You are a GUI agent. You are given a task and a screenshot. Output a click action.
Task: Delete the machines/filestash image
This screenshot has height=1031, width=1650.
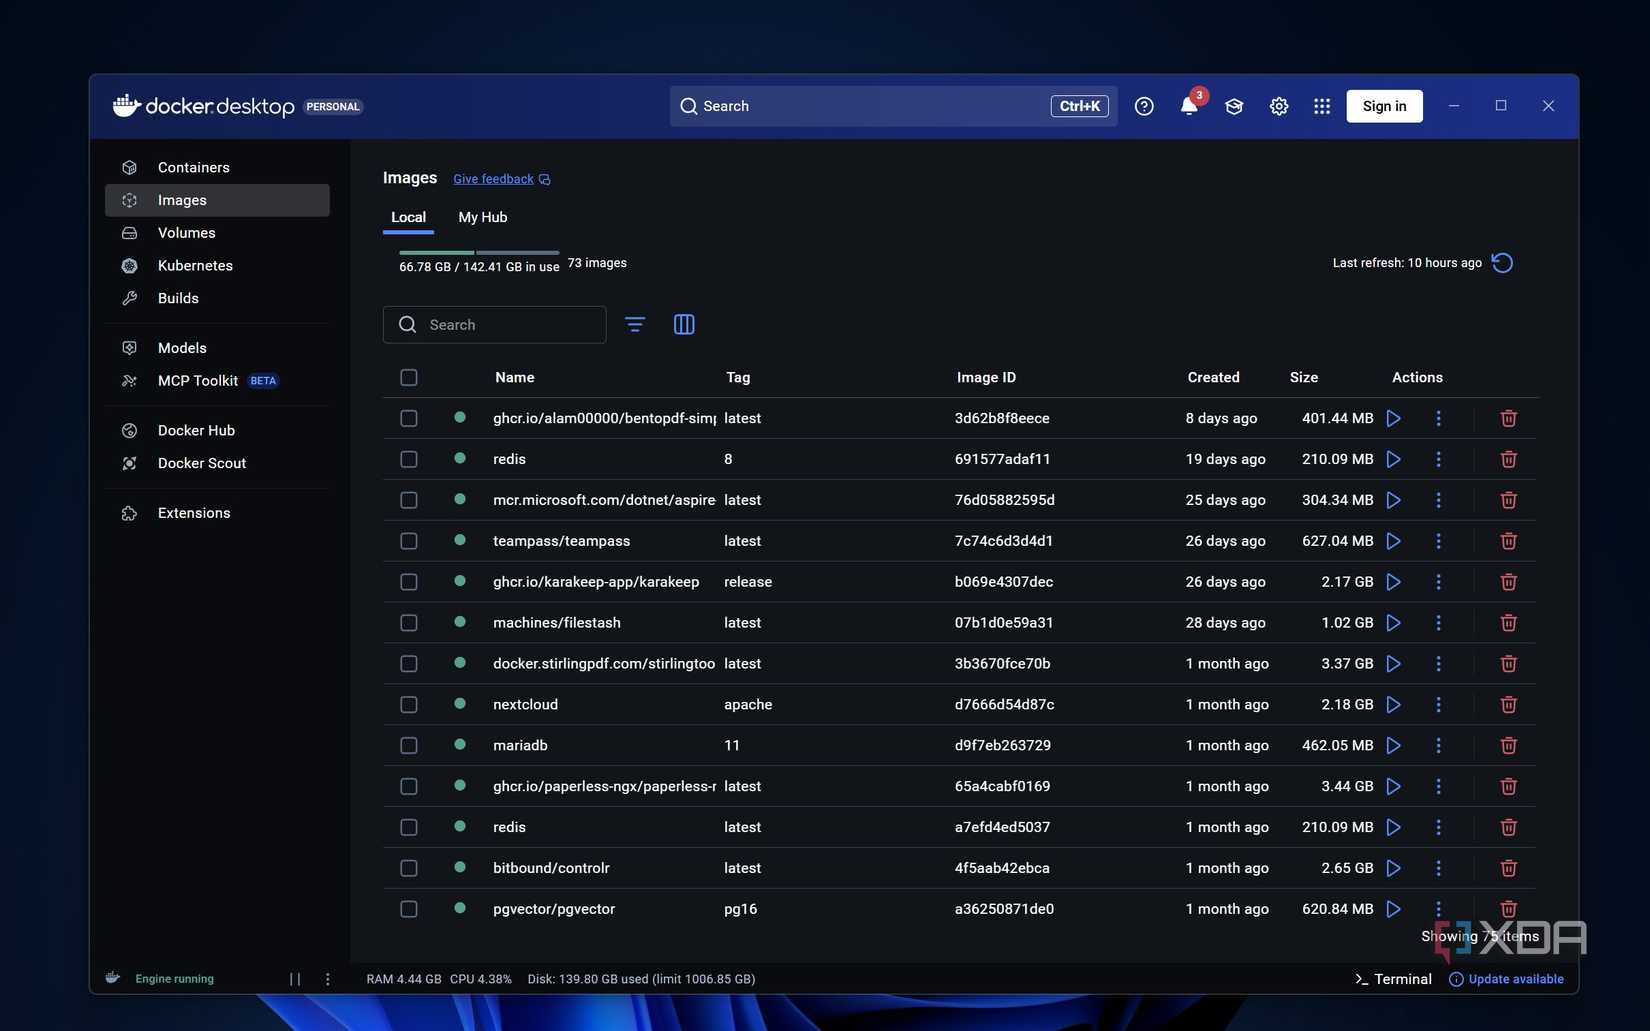point(1509,623)
